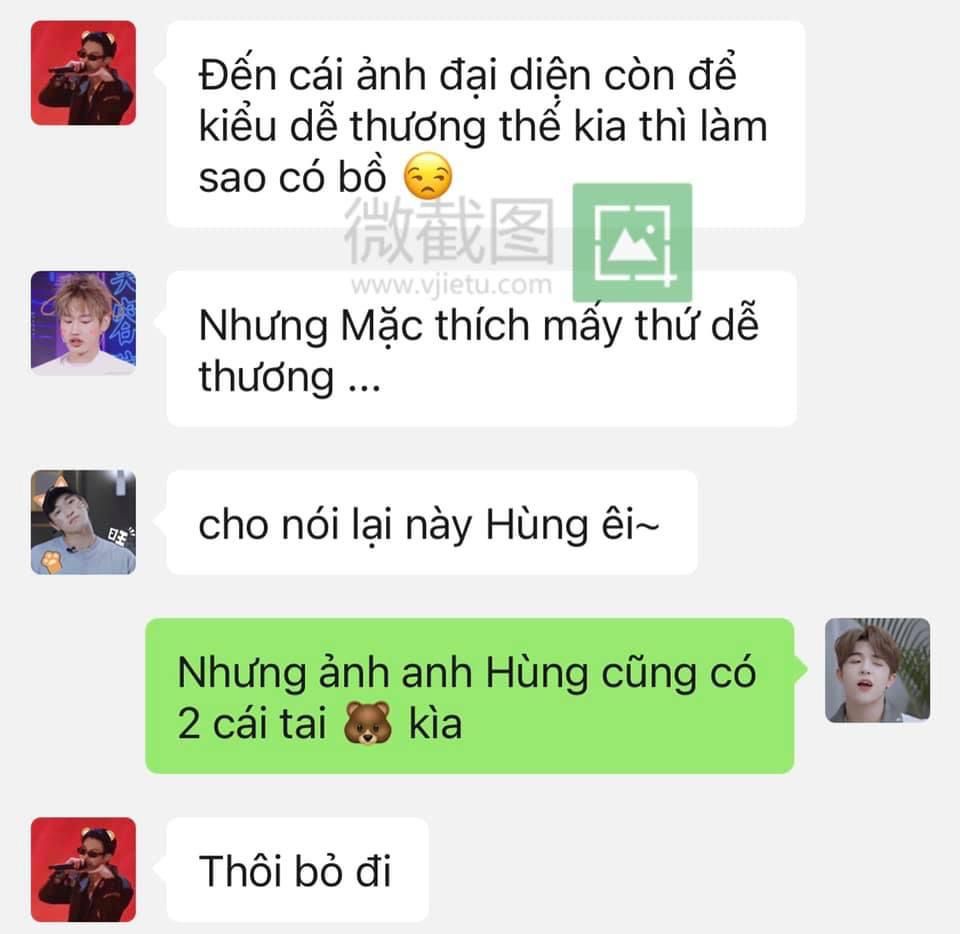Open the red avatar next to "Thôi bỏ đi"
The height and width of the screenshot is (934, 960).
pos(83,869)
